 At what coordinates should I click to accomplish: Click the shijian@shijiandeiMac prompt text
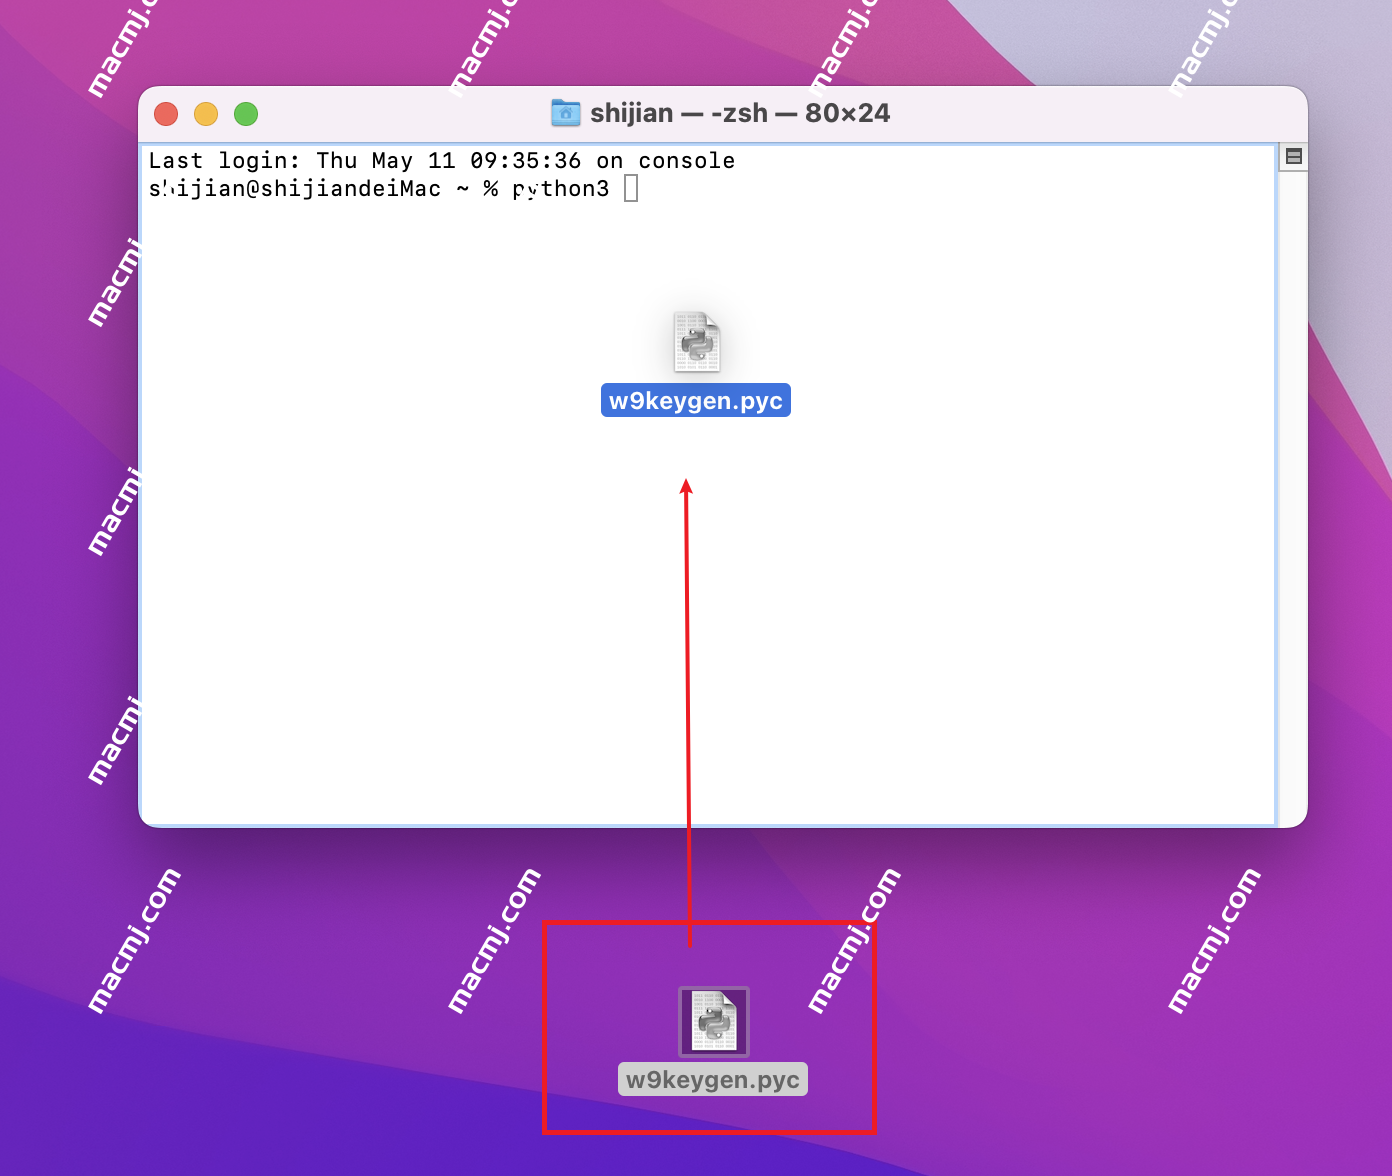[295, 189]
